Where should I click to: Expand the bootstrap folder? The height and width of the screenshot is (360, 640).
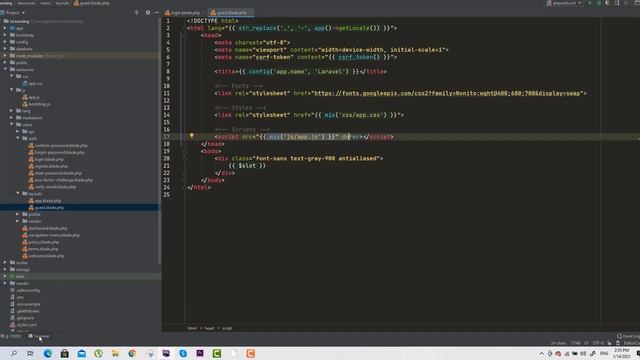tap(5, 35)
